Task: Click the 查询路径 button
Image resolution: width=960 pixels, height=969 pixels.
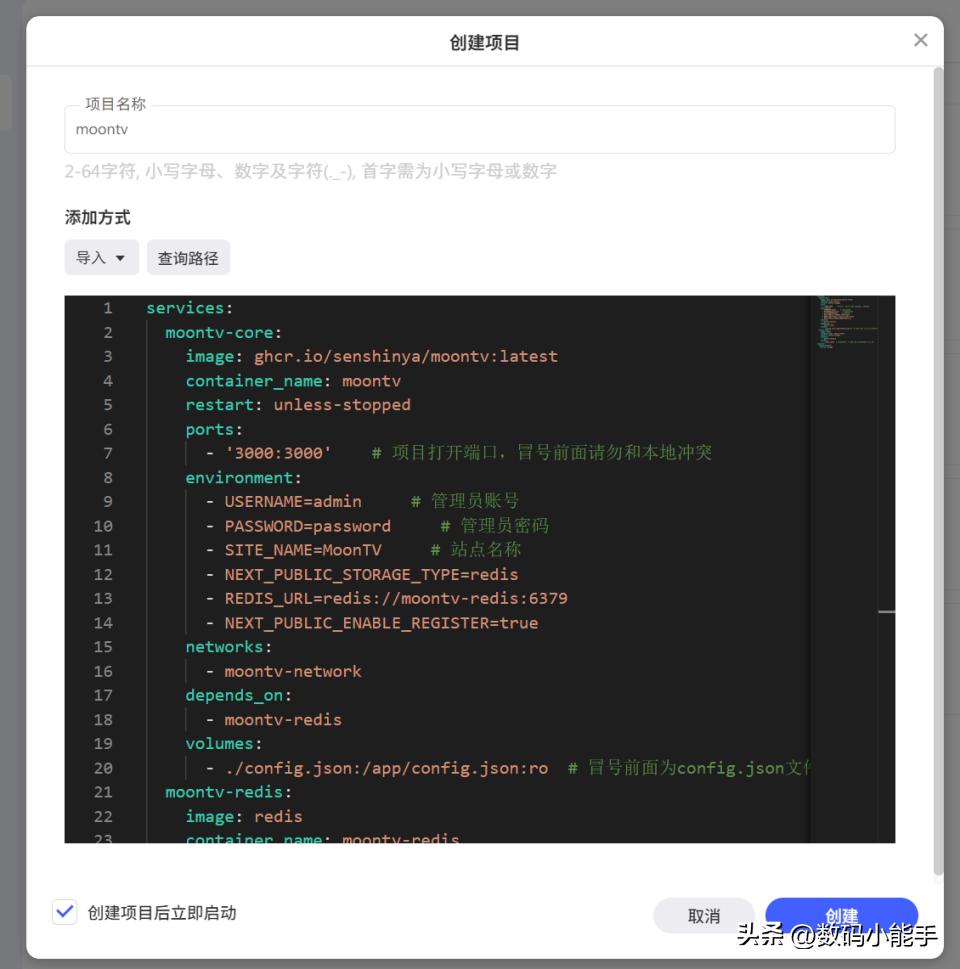Action: pyautogui.click(x=188, y=258)
